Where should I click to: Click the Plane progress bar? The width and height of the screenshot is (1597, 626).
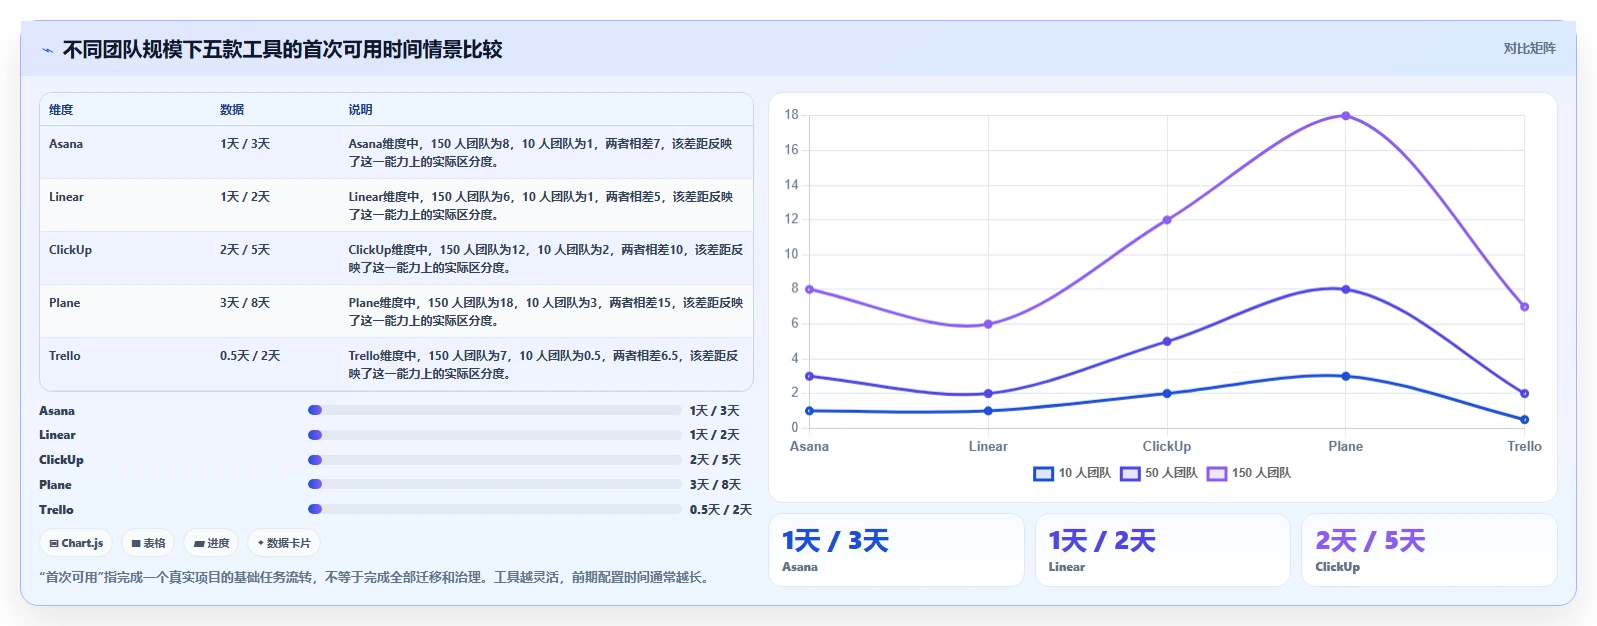click(x=495, y=484)
